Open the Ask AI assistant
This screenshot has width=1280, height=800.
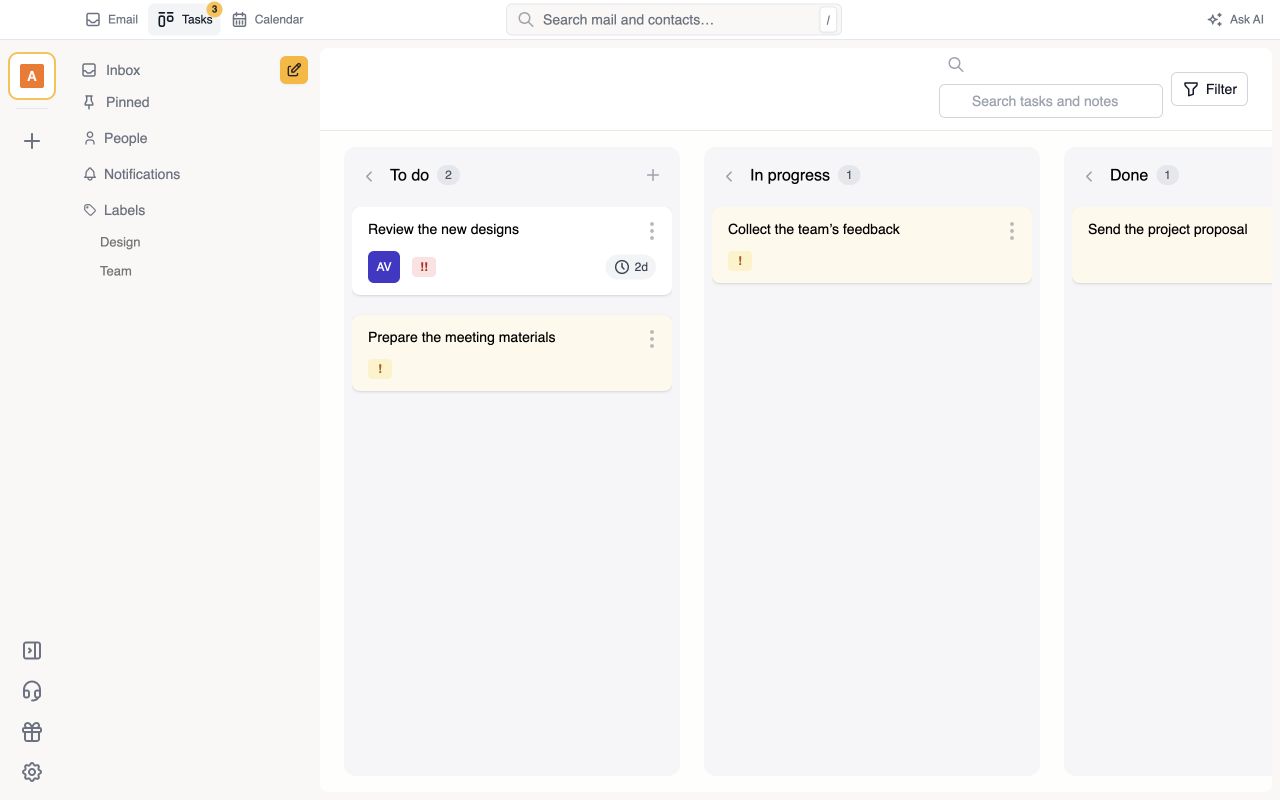1236,19
